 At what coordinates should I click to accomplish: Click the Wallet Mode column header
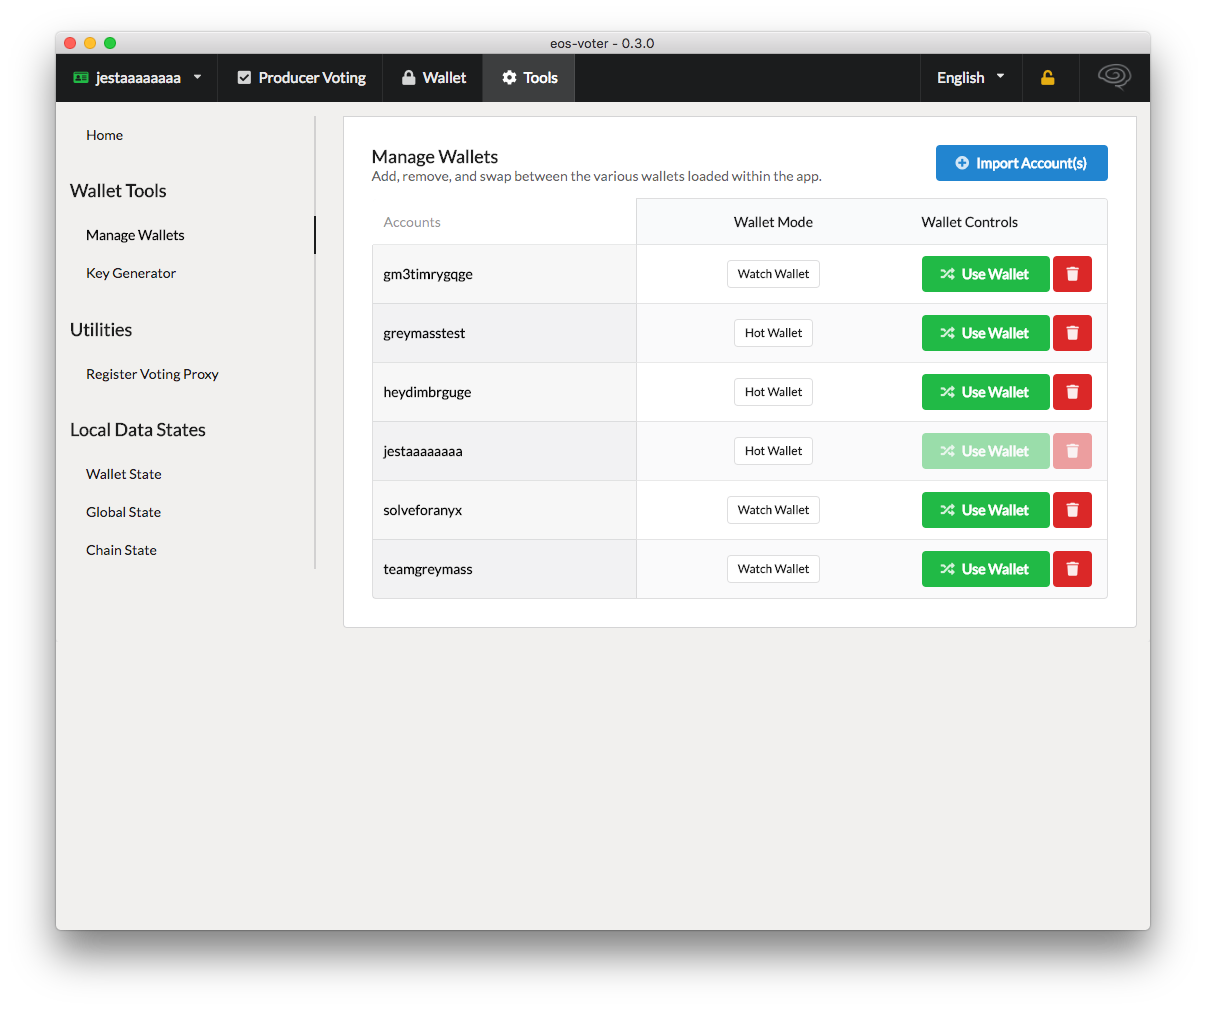773,222
